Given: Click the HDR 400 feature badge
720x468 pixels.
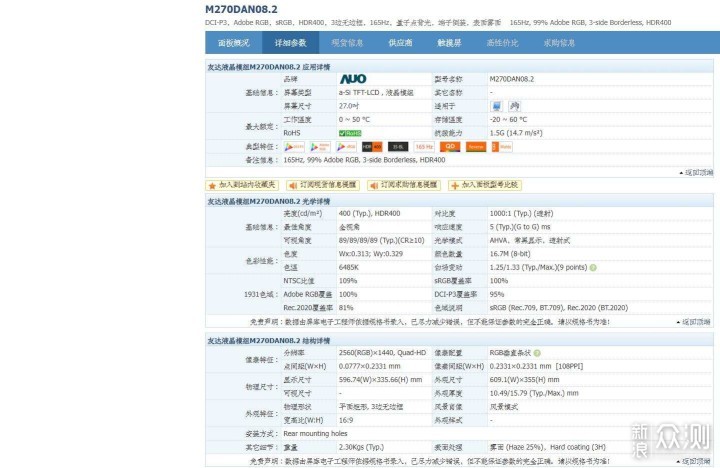Looking at the screenshot, I should tap(372, 147).
